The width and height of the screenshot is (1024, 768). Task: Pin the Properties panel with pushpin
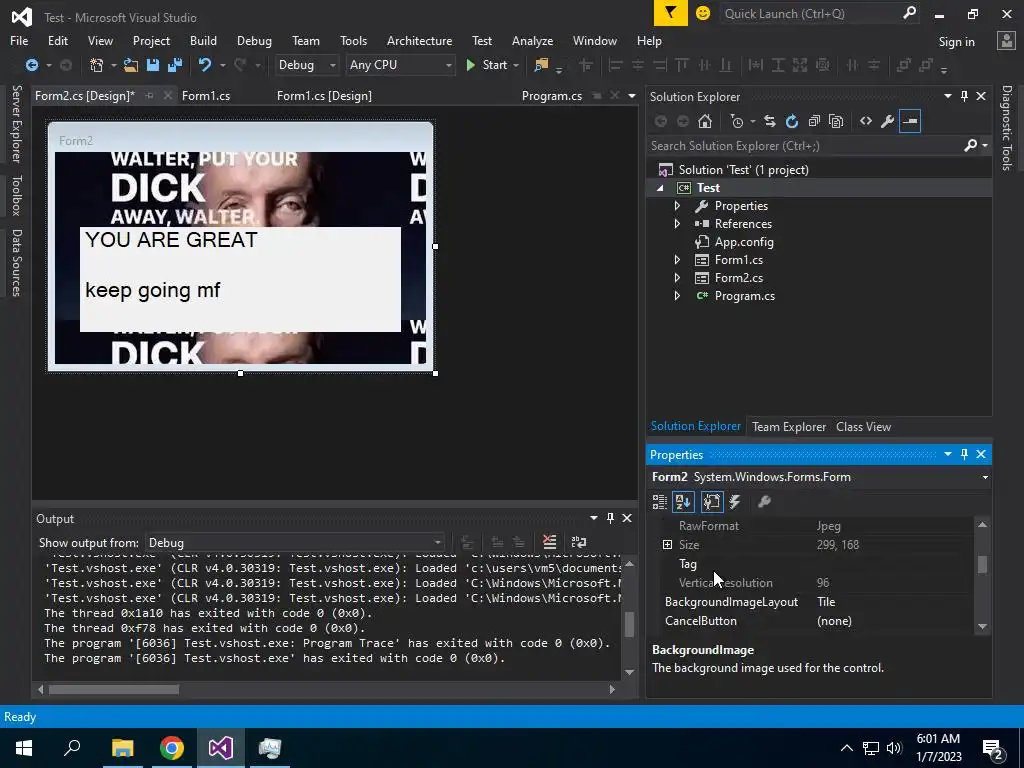[x=965, y=454]
